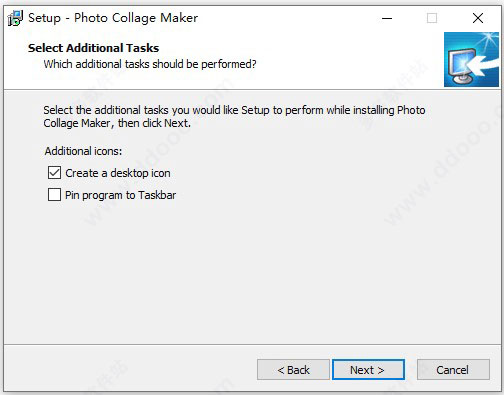Cancel the Photo Collage Maker setup
The width and height of the screenshot is (504, 395).
pyautogui.click(x=453, y=370)
